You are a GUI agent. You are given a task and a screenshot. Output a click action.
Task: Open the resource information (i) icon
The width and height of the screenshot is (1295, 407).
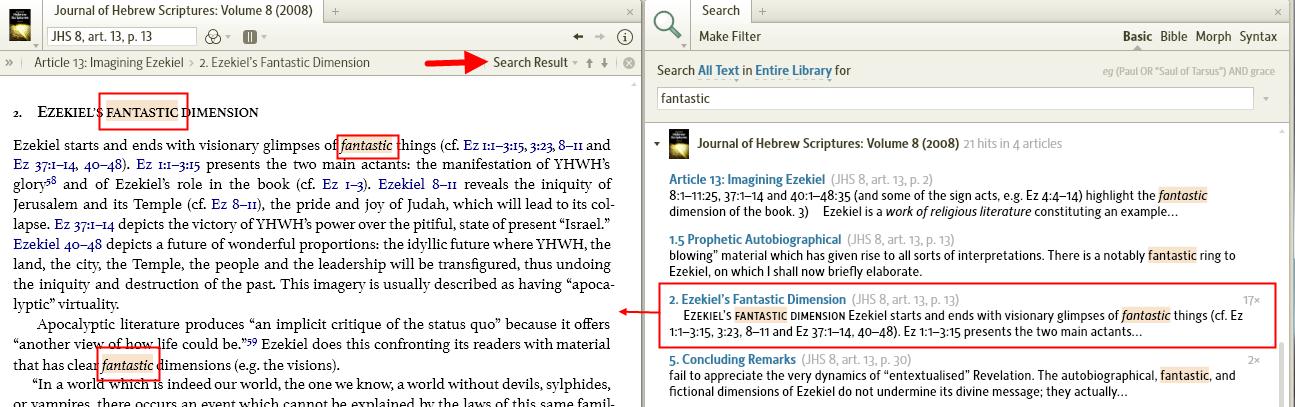pos(626,37)
